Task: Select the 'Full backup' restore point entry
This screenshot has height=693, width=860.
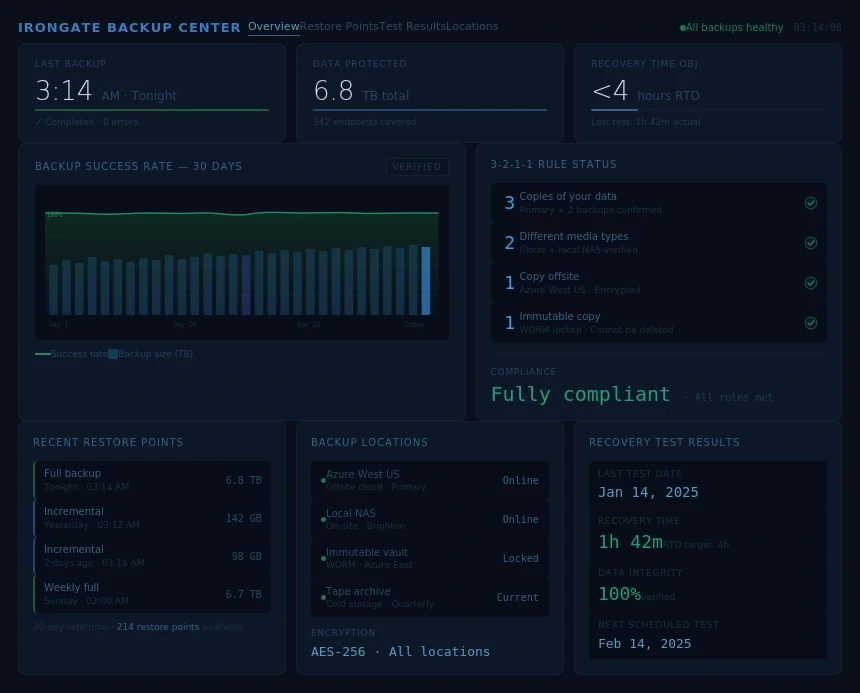Action: (x=152, y=480)
